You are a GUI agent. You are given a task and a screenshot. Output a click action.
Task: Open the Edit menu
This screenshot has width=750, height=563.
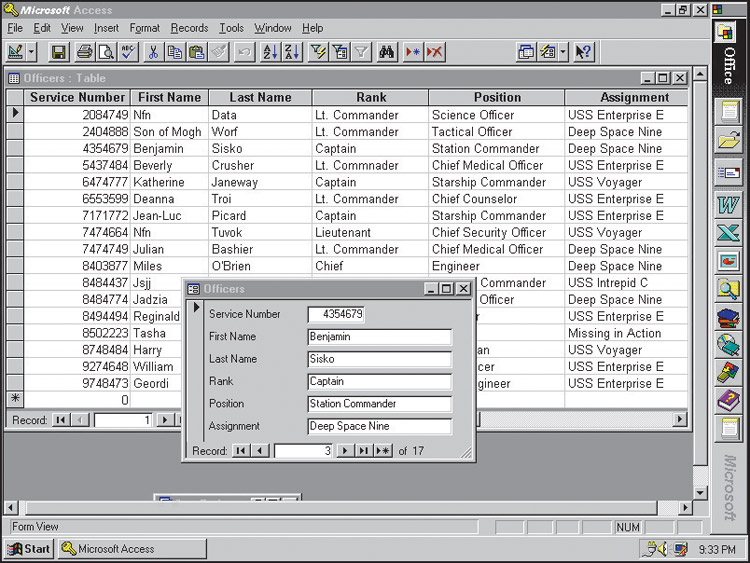click(x=42, y=28)
